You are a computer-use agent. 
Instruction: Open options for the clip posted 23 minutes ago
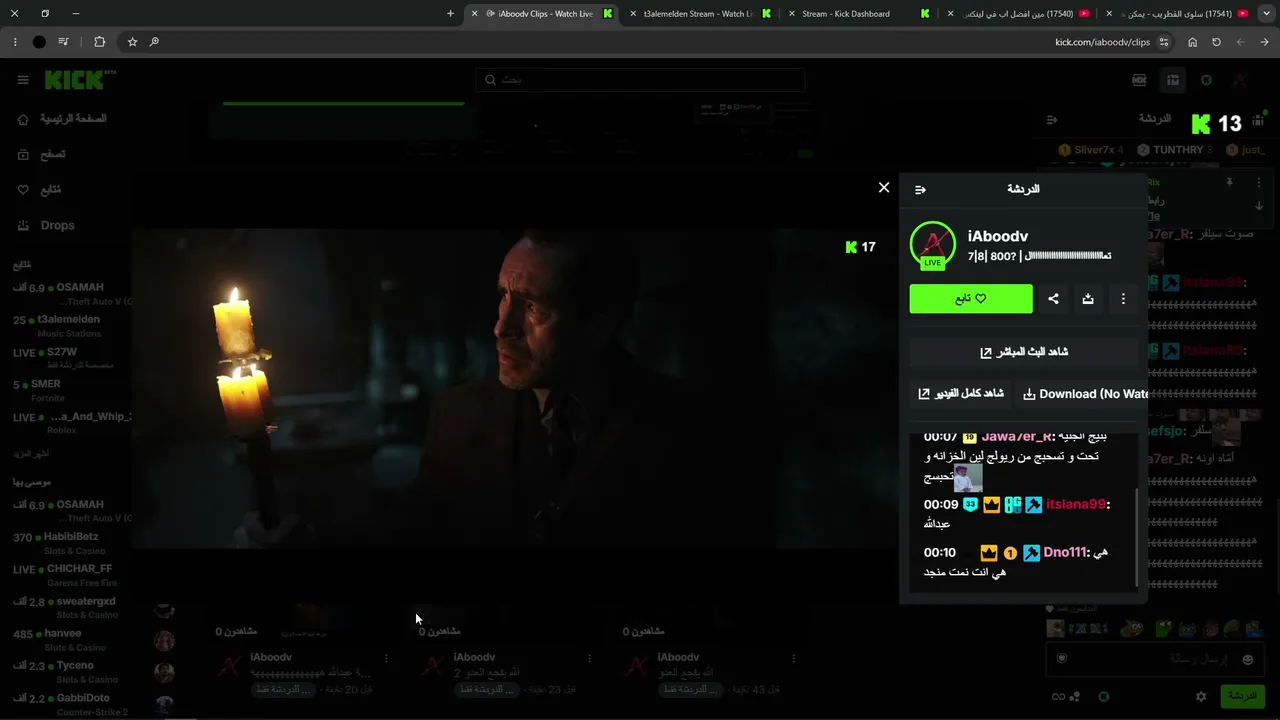[589, 659]
